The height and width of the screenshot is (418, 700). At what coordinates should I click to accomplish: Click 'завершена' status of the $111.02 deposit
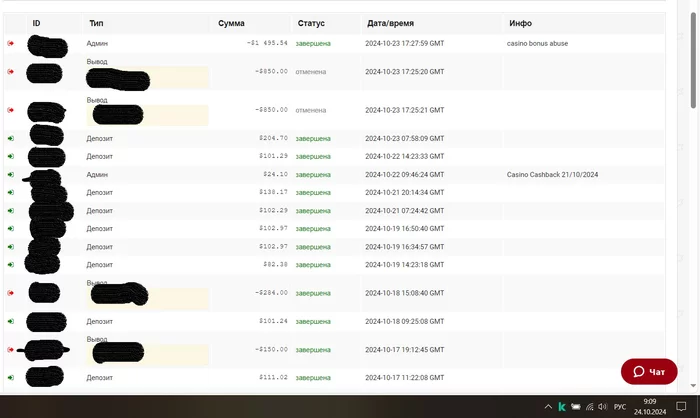[x=313, y=378]
